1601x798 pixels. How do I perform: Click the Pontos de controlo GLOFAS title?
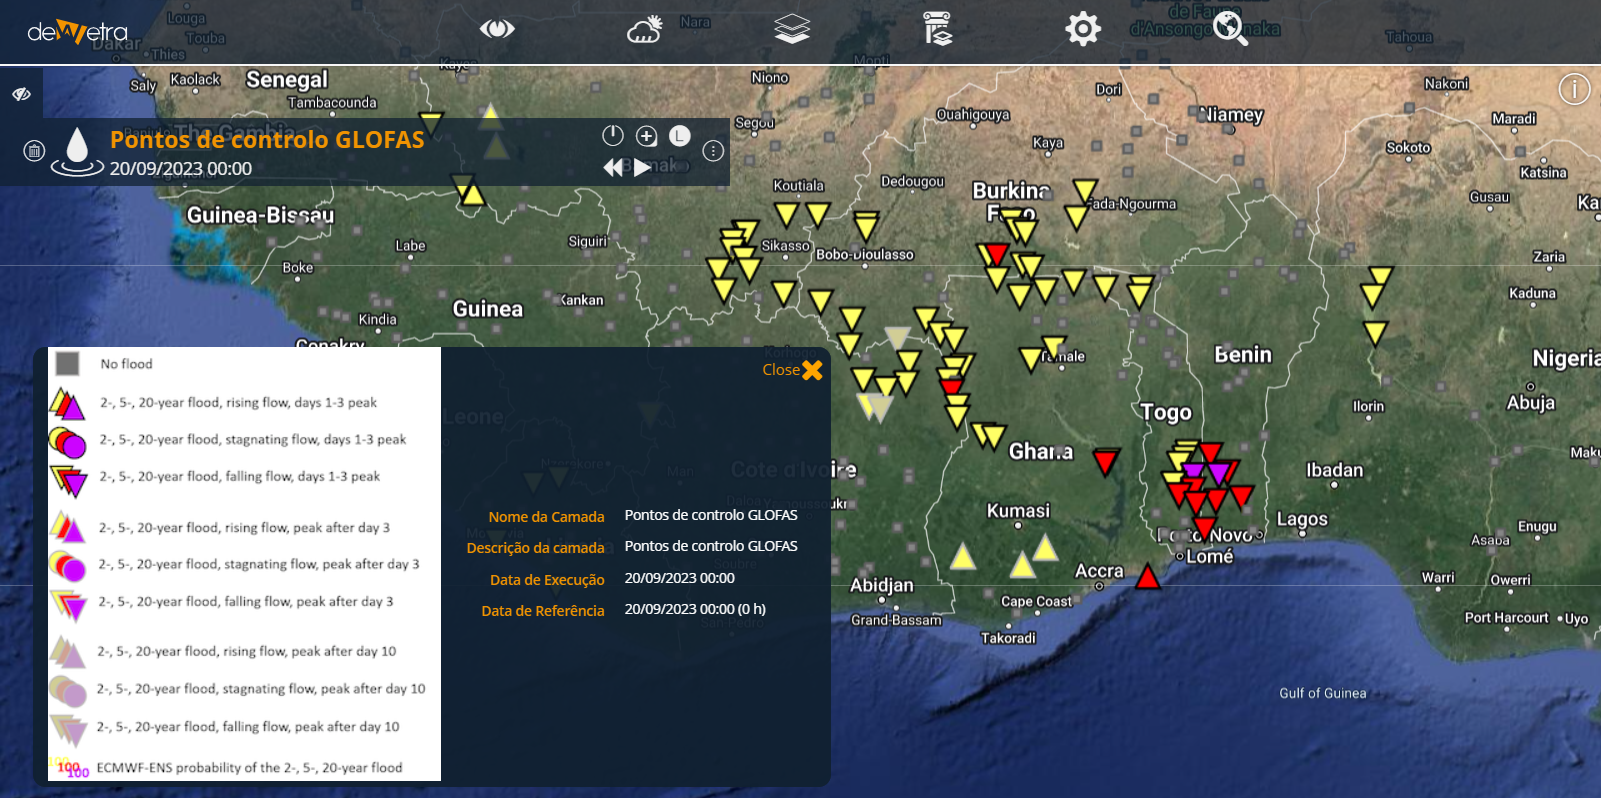coord(267,139)
